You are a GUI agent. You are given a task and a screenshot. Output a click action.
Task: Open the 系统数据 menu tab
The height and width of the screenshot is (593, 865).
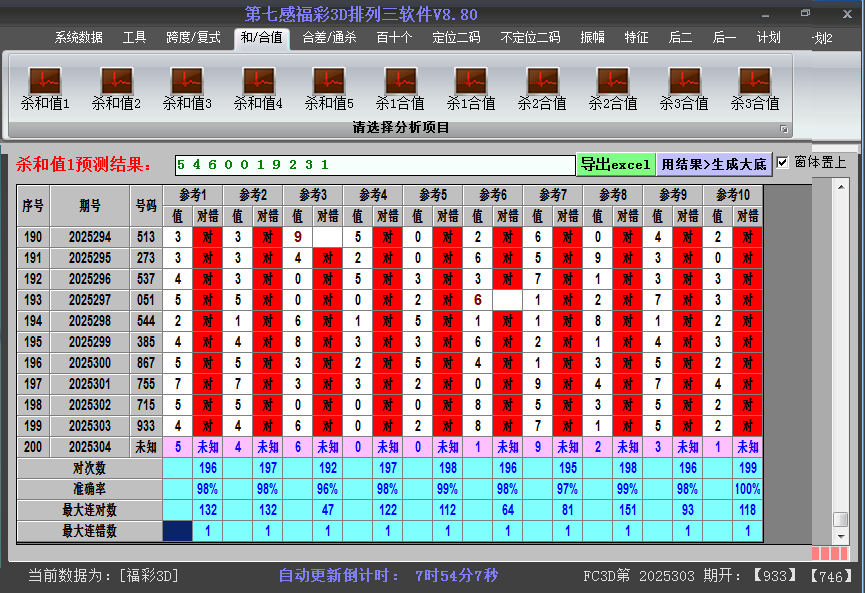78,38
